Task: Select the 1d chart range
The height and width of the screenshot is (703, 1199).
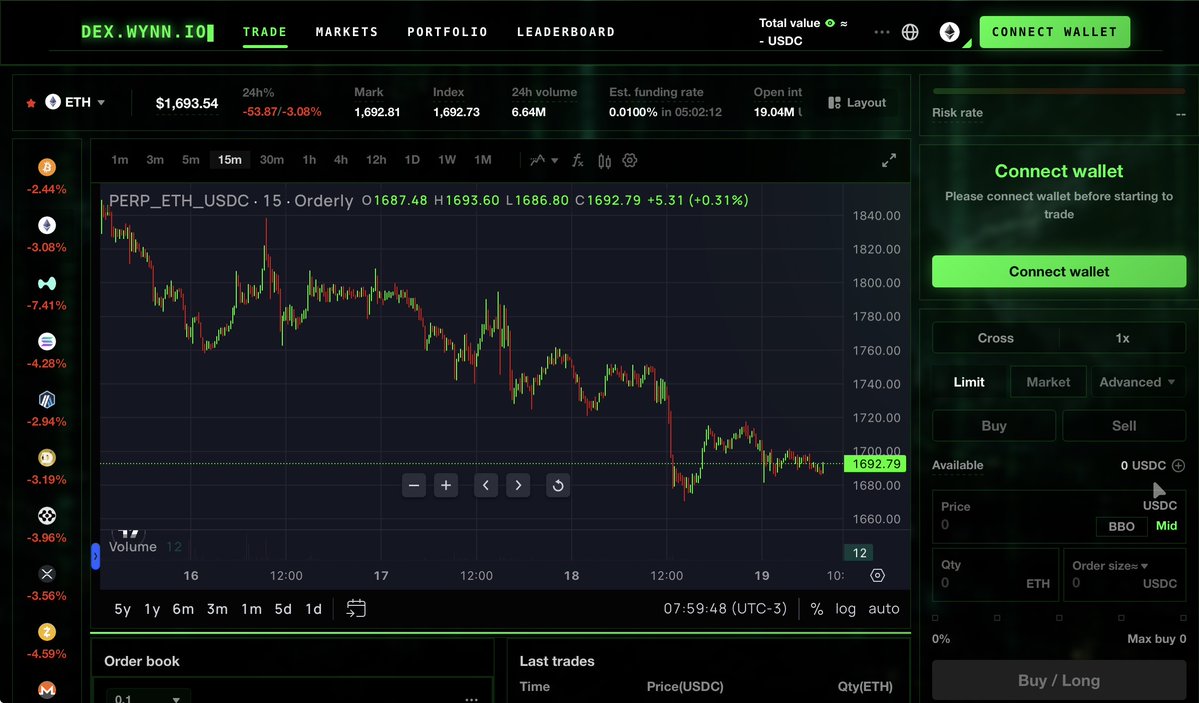Action: [x=314, y=609]
